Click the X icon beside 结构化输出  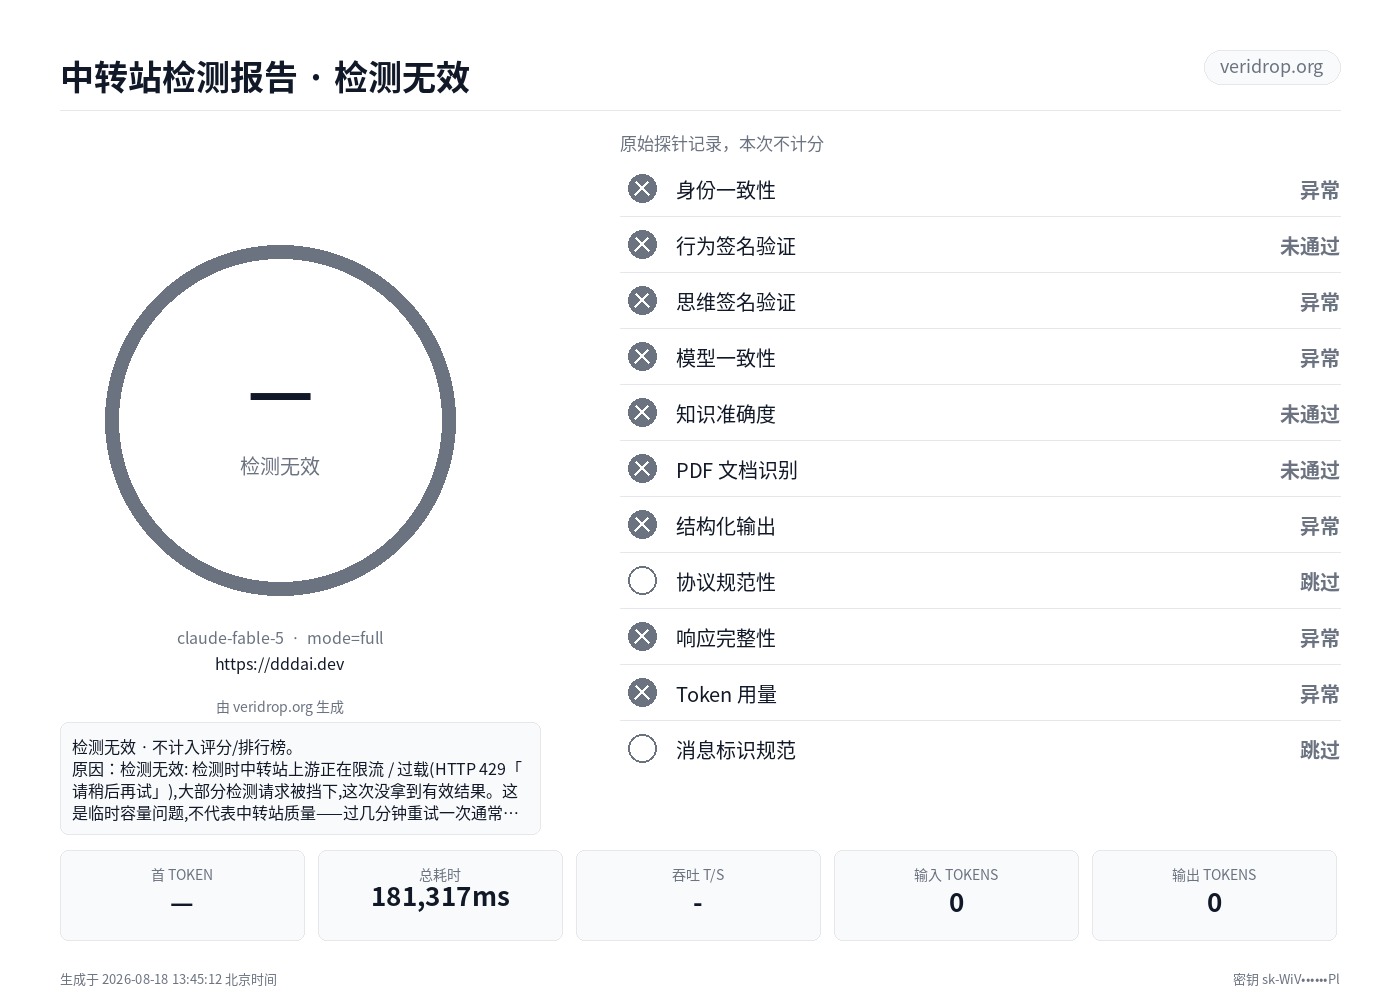(x=642, y=525)
